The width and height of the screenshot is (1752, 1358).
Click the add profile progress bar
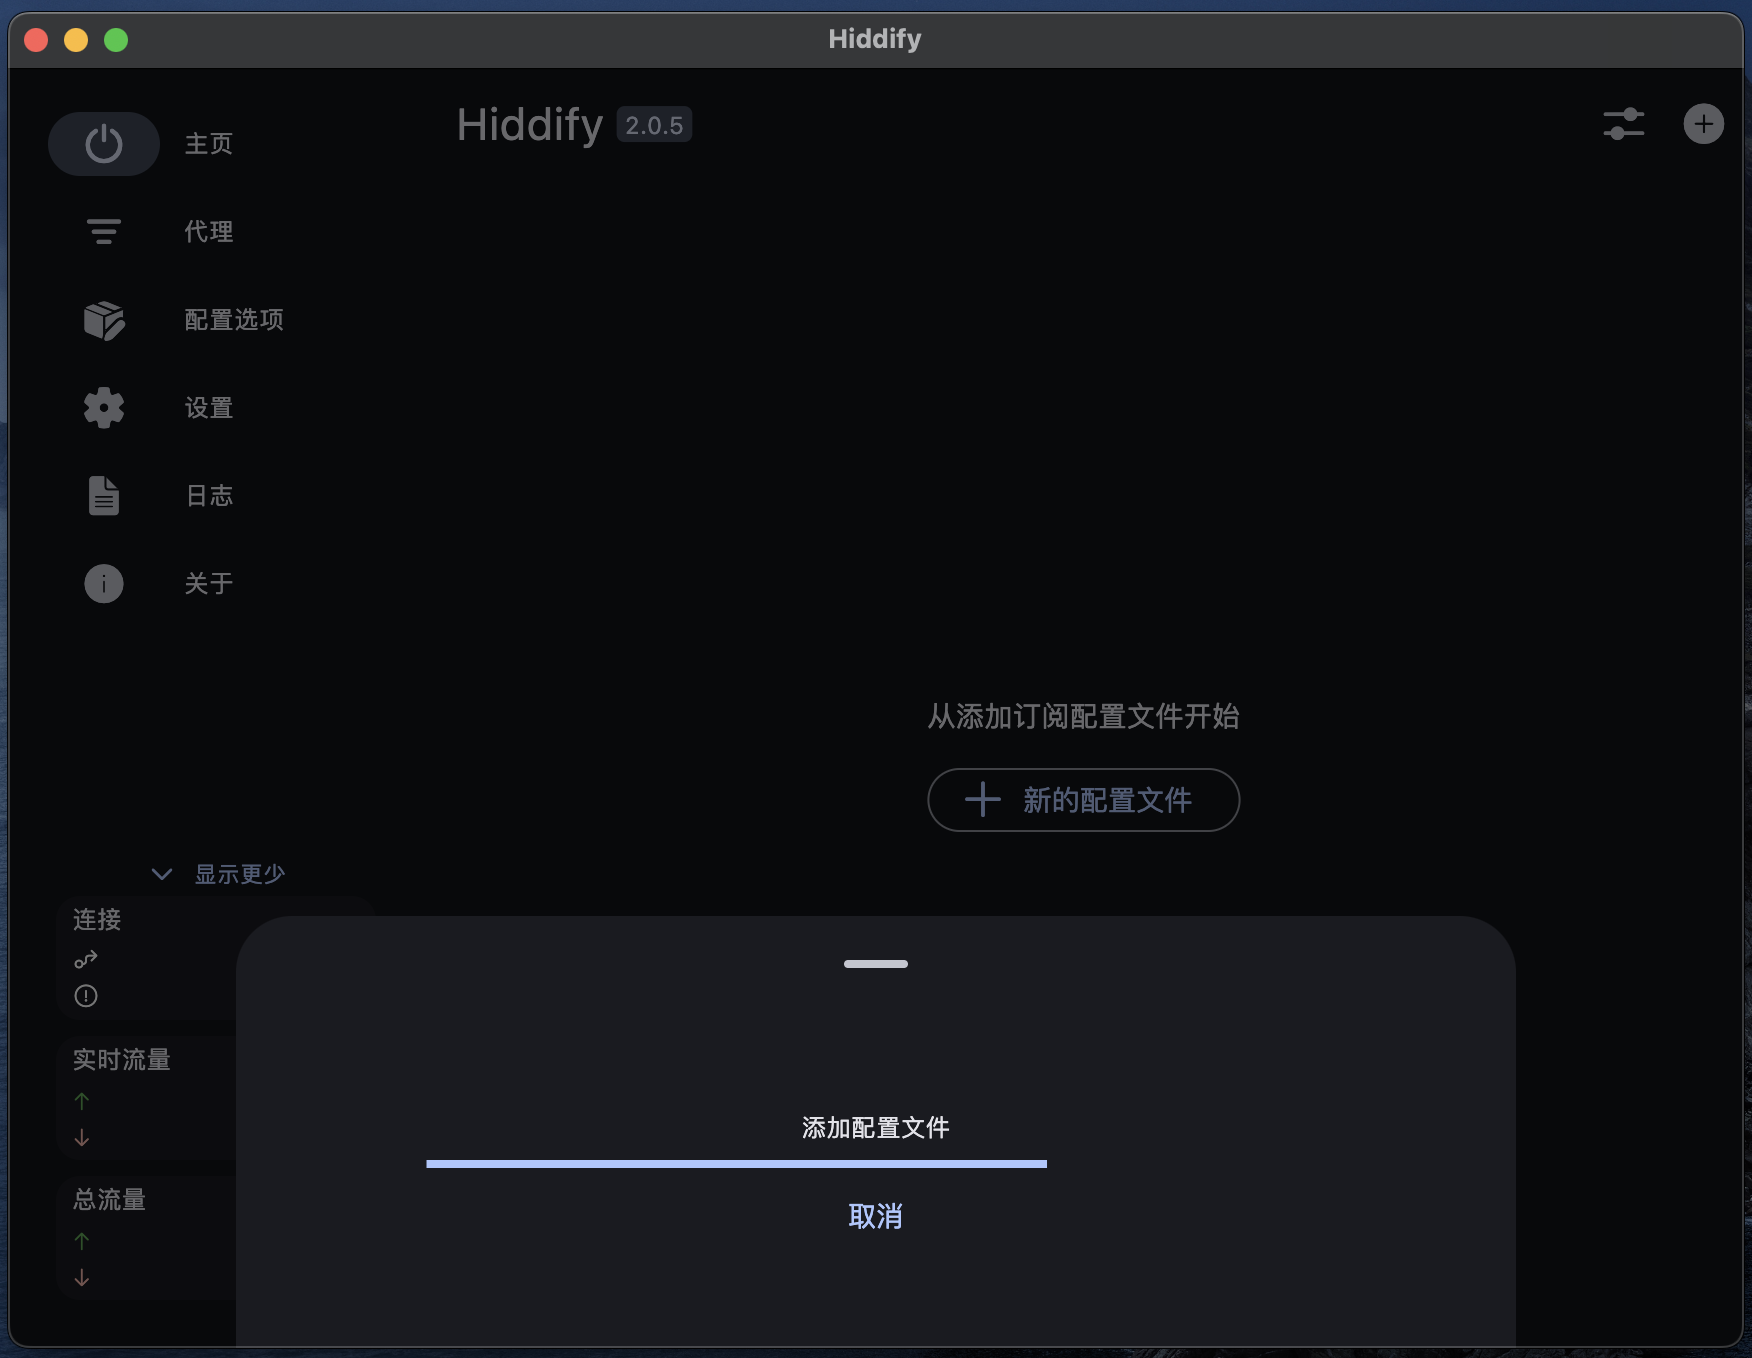pyautogui.click(x=736, y=1164)
